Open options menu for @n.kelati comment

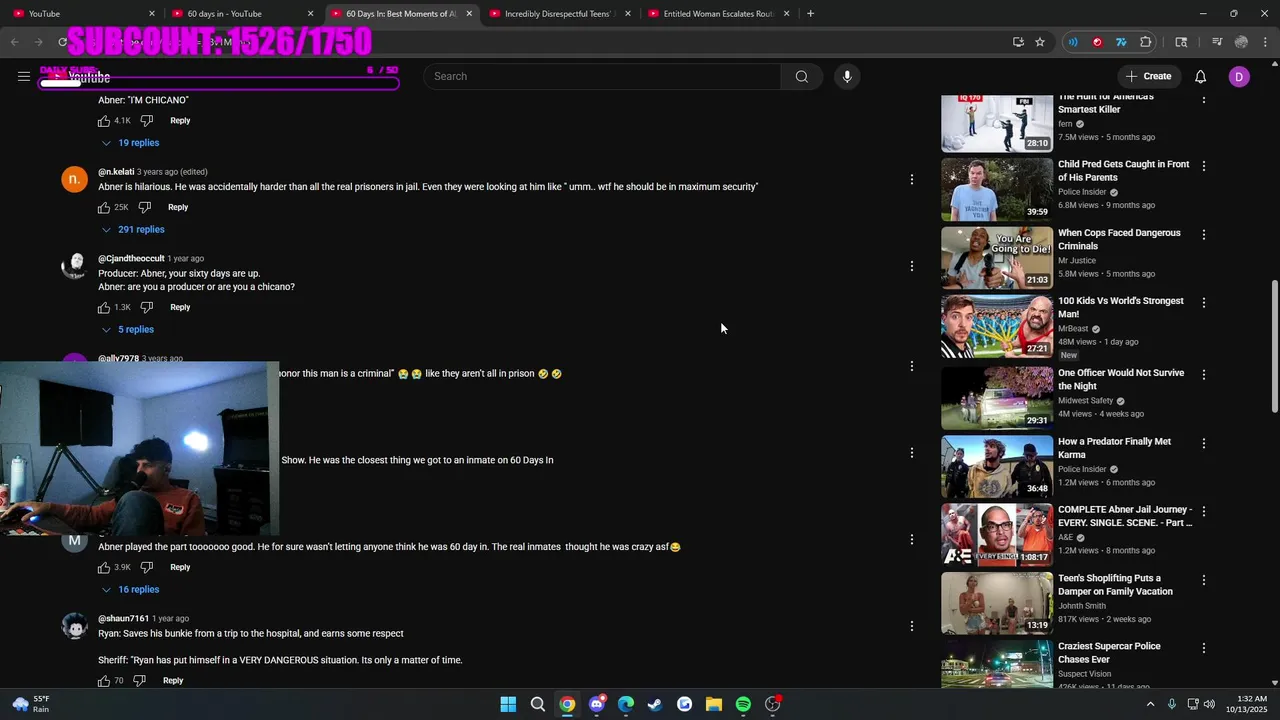click(x=911, y=180)
